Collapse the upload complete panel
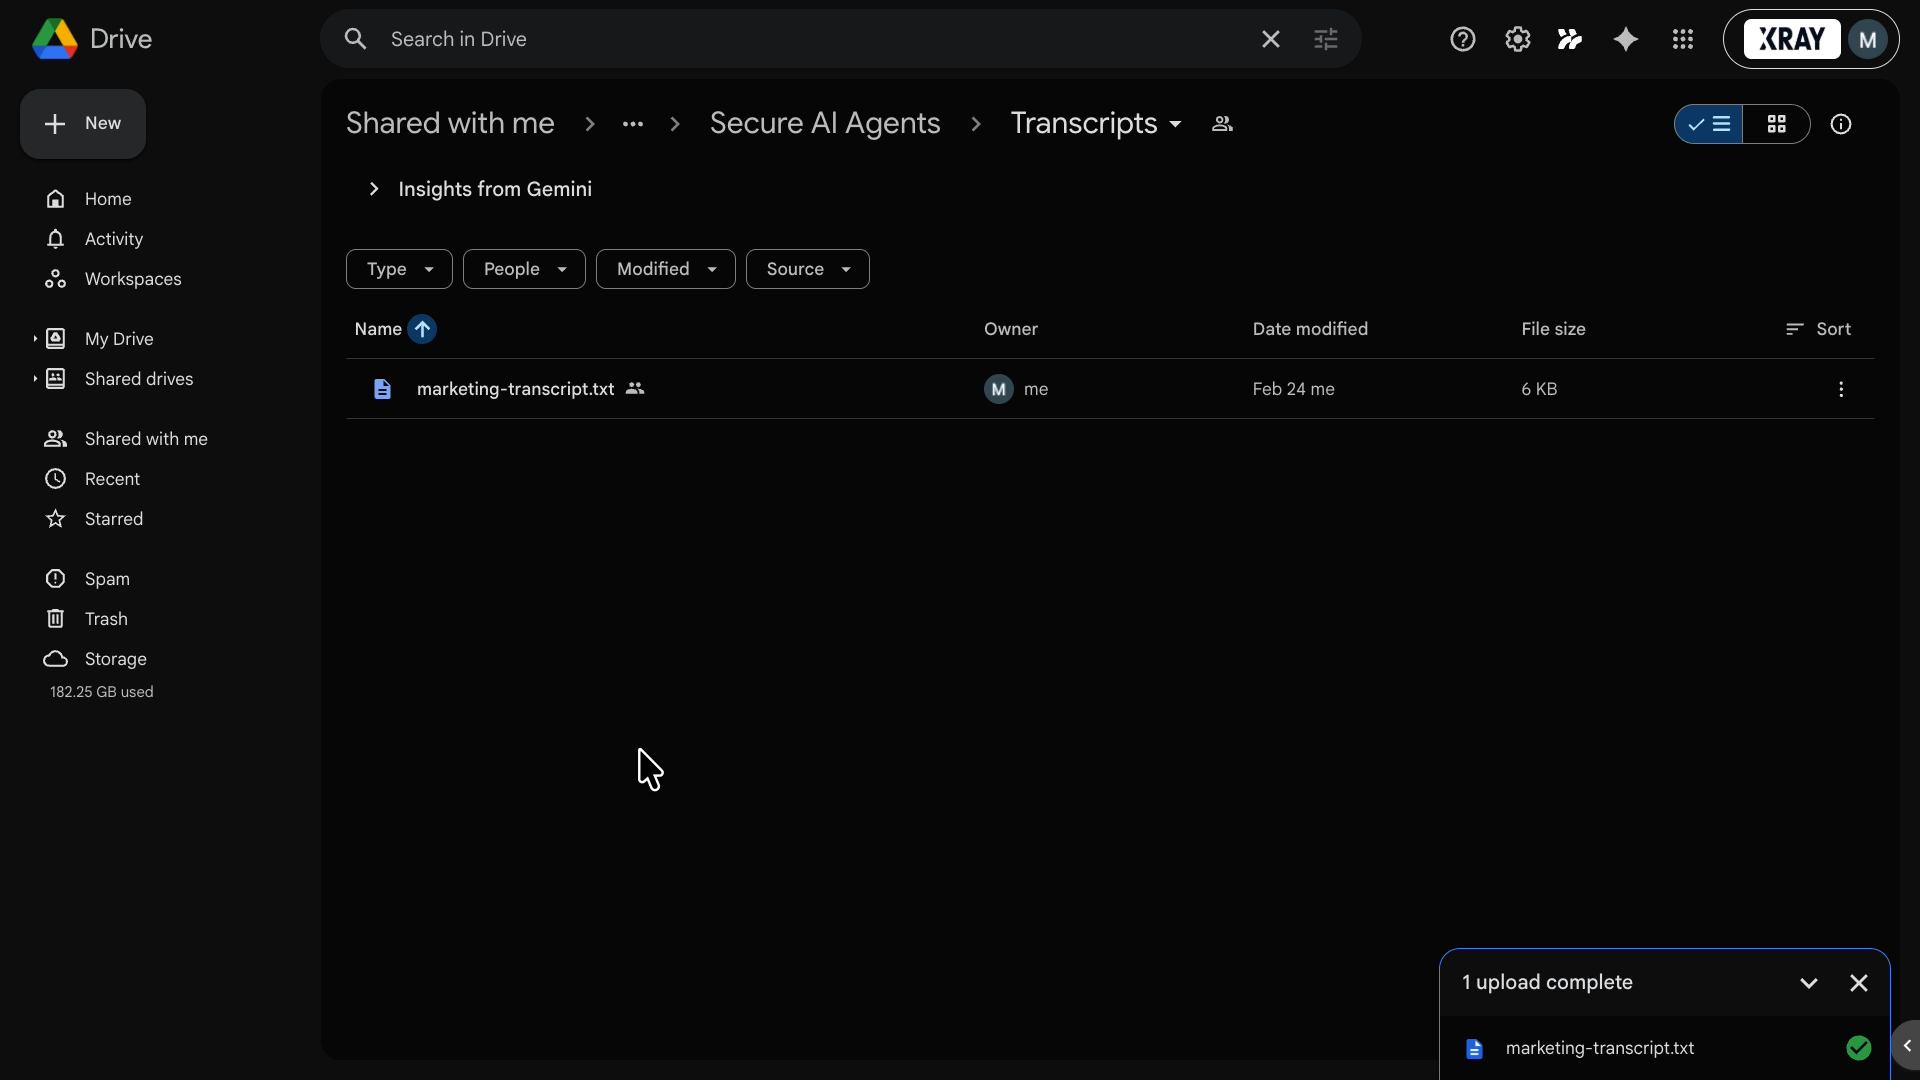The height and width of the screenshot is (1080, 1920). click(1810, 983)
